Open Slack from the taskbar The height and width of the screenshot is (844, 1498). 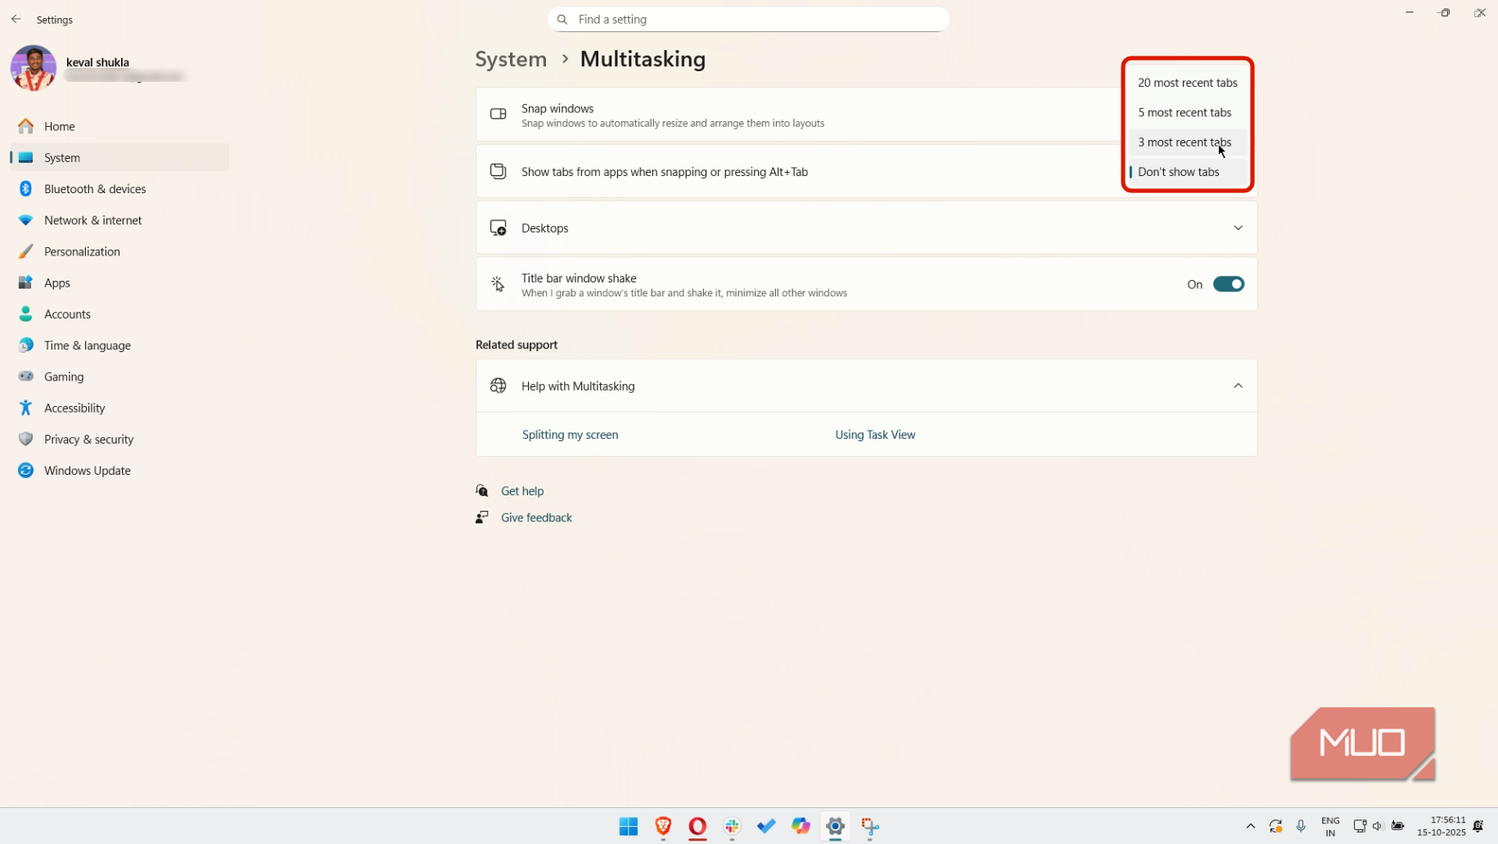[732, 826]
